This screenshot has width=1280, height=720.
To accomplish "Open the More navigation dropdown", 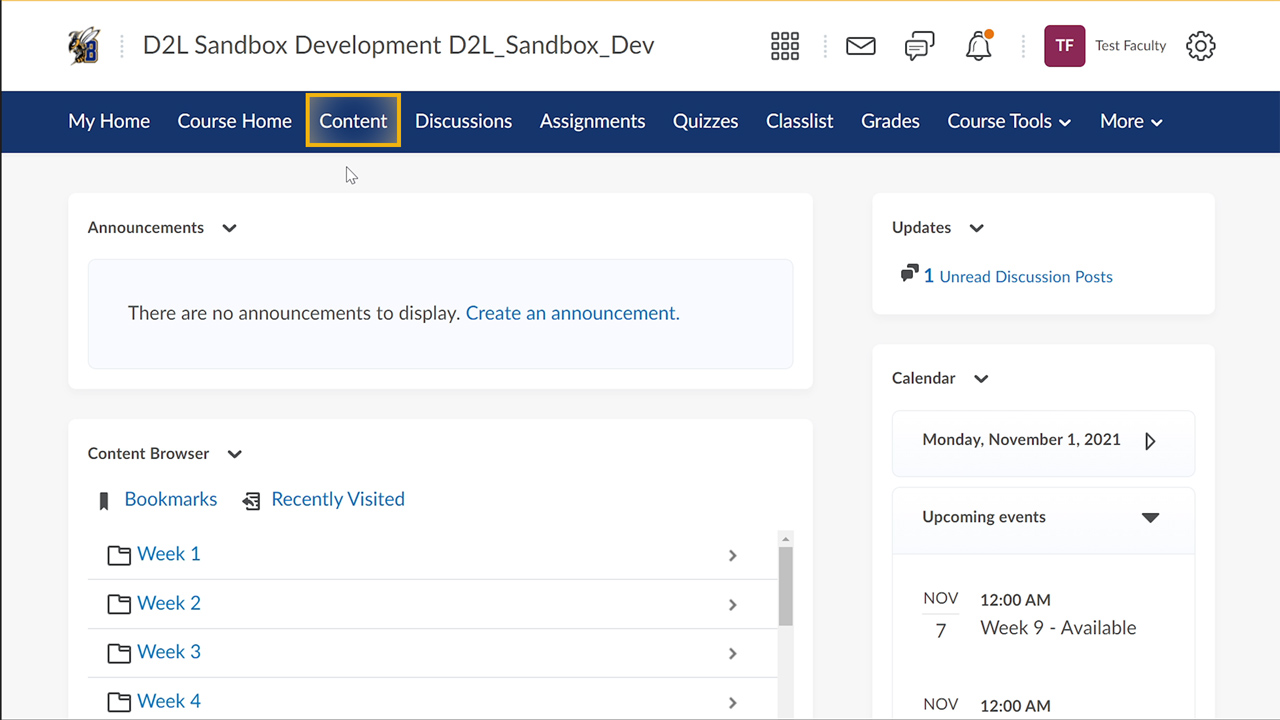I will [x=1130, y=121].
